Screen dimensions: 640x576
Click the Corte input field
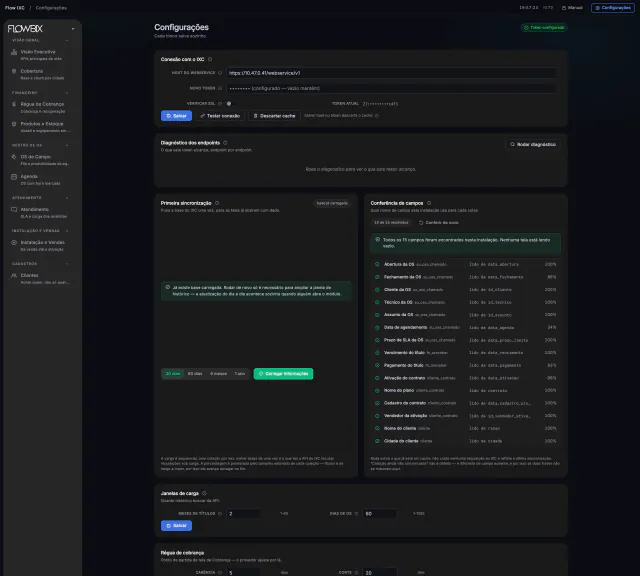coord(380,573)
